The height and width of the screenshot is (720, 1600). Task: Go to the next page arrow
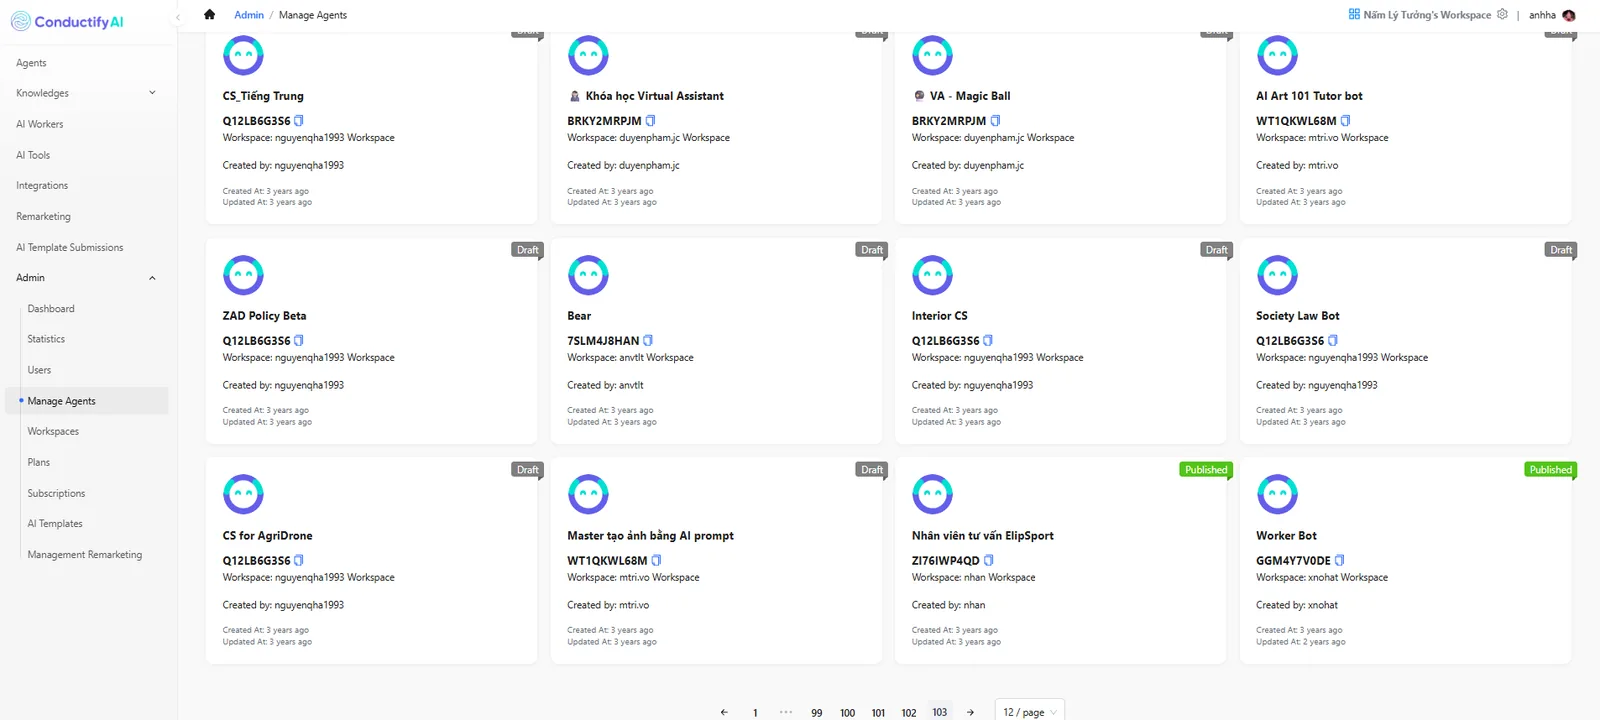pyautogui.click(x=970, y=712)
